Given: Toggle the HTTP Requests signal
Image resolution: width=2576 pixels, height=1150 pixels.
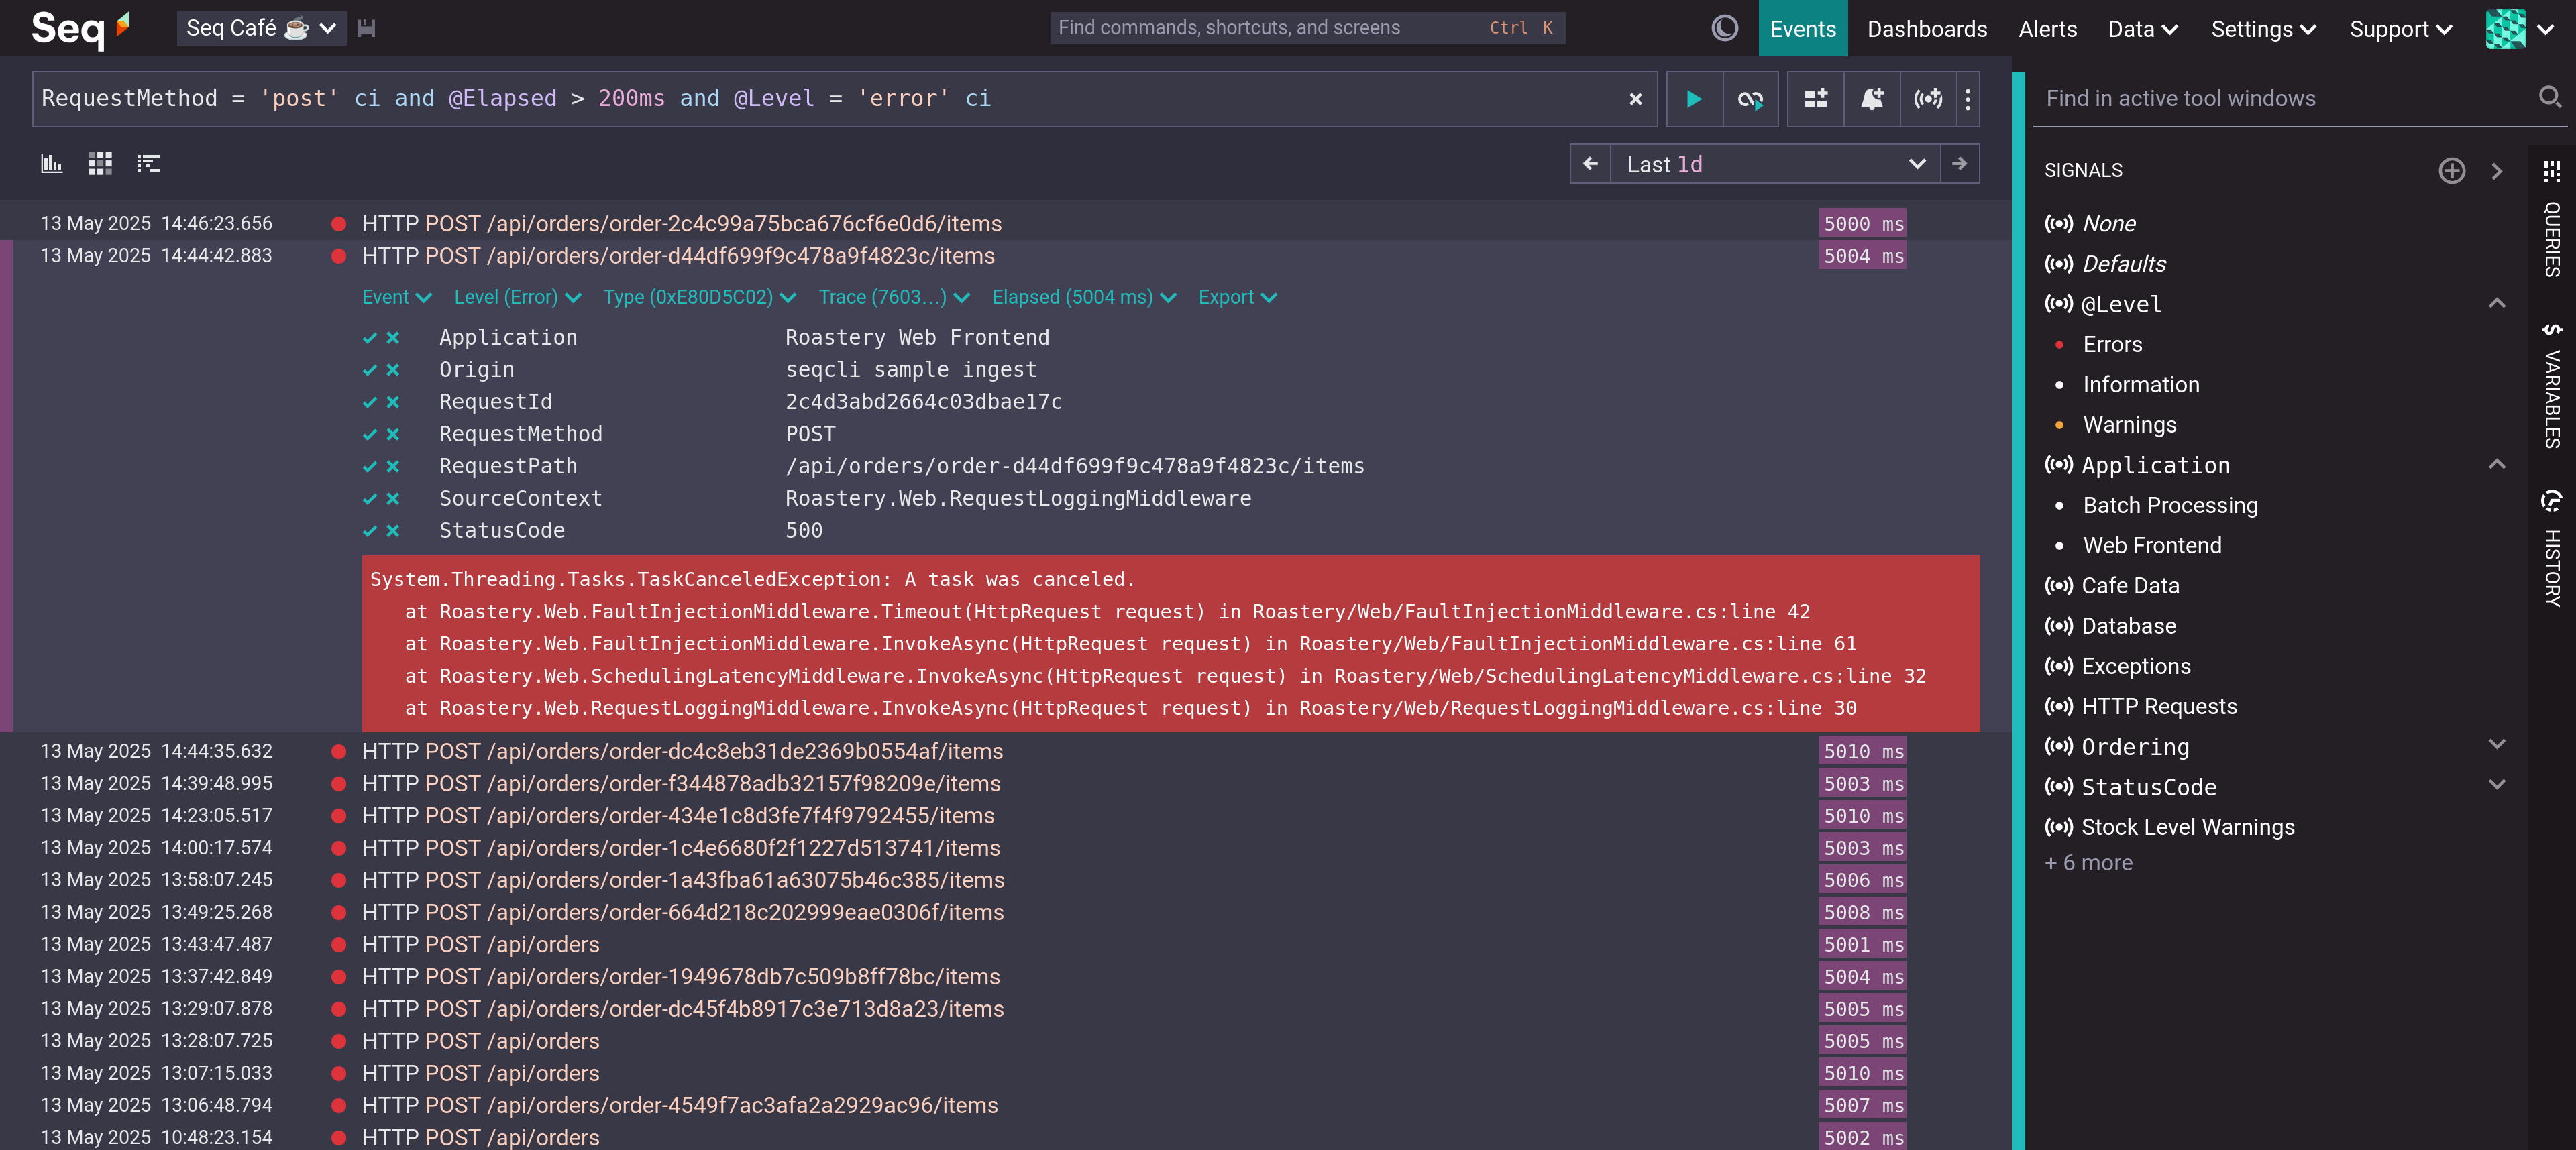Looking at the screenshot, I should 2158,707.
